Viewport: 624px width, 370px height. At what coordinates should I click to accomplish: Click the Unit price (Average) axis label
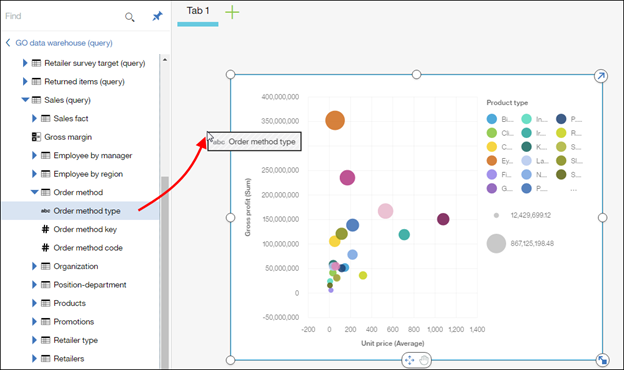click(392, 343)
